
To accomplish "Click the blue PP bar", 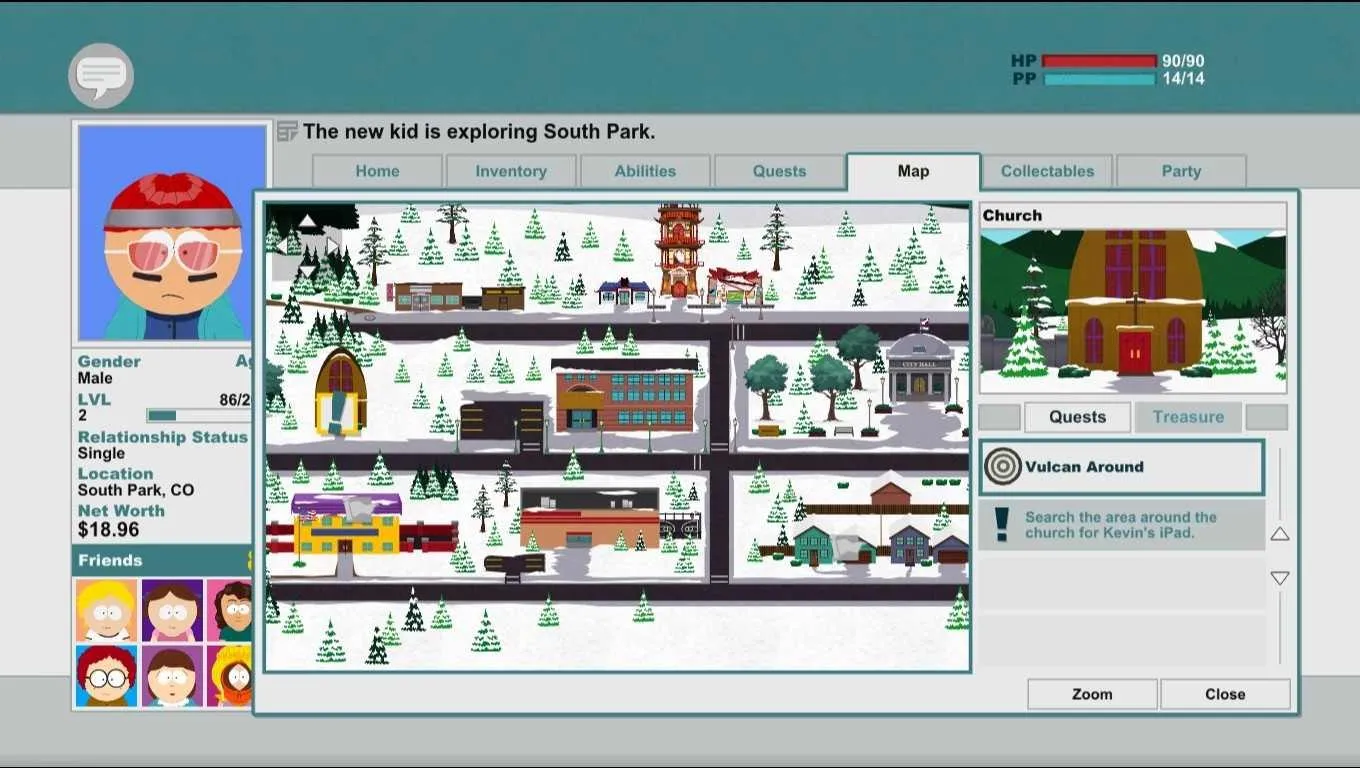I will tap(1099, 79).
